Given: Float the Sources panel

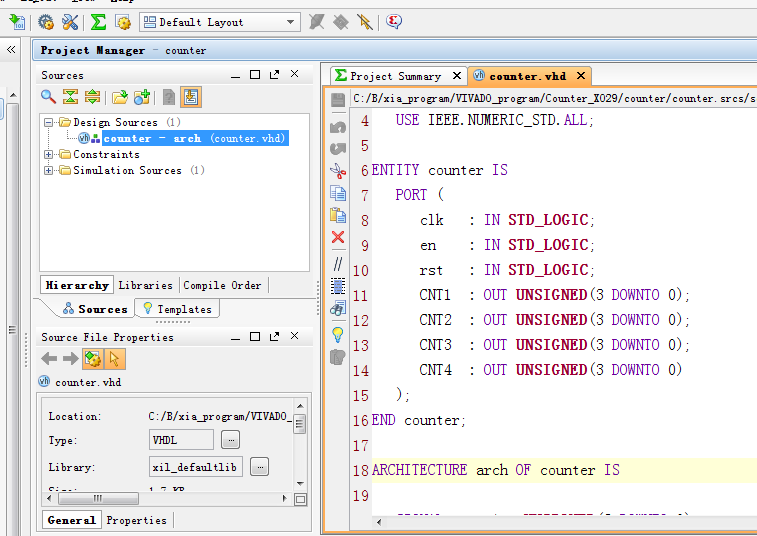Looking at the screenshot, I should (275, 75).
